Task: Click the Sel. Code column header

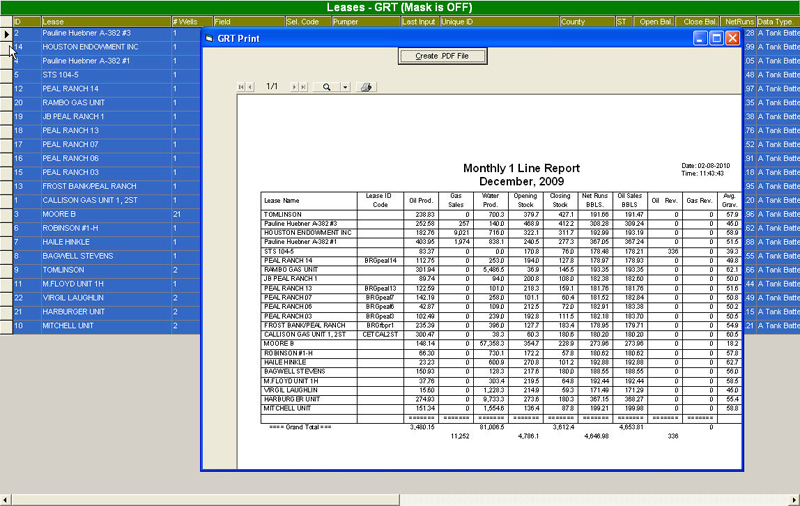Action: pos(308,21)
